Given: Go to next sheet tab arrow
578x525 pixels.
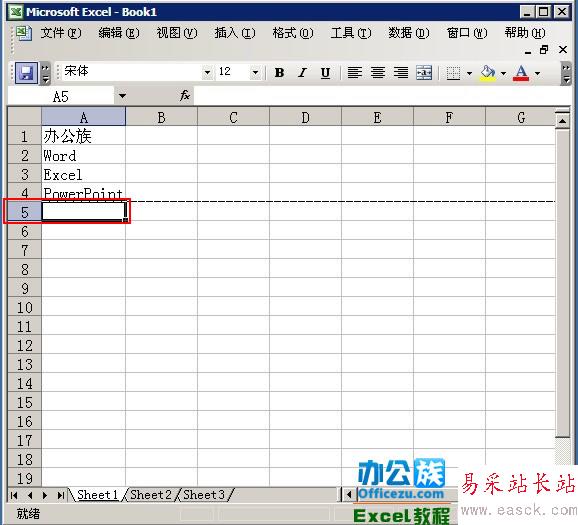Looking at the screenshot, I should pos(45,495).
